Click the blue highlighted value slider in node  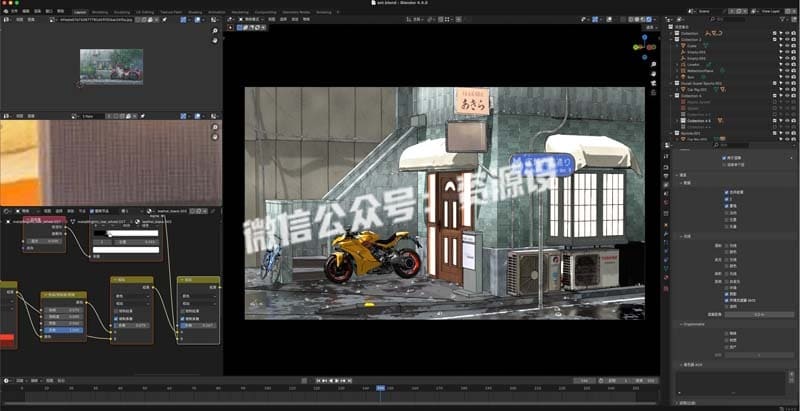pyautogui.click(x=63, y=330)
